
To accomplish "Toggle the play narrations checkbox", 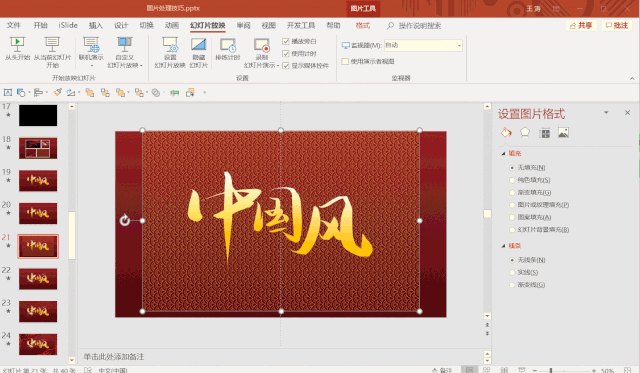I will 286,41.
